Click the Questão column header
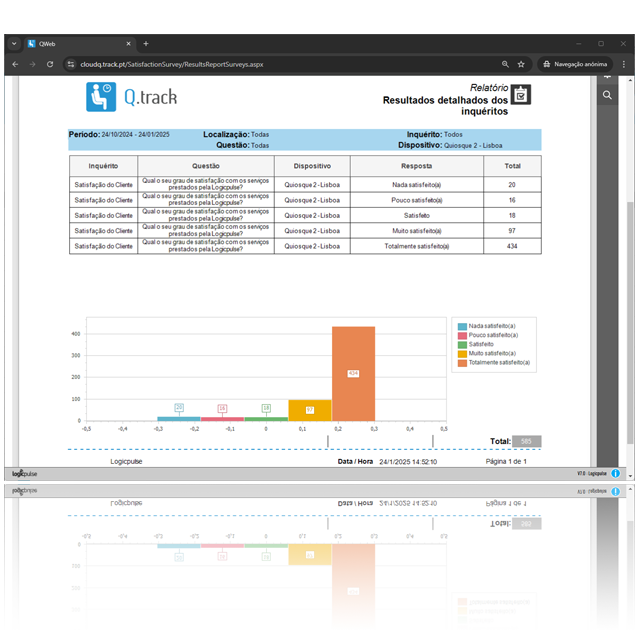 pos(206,166)
